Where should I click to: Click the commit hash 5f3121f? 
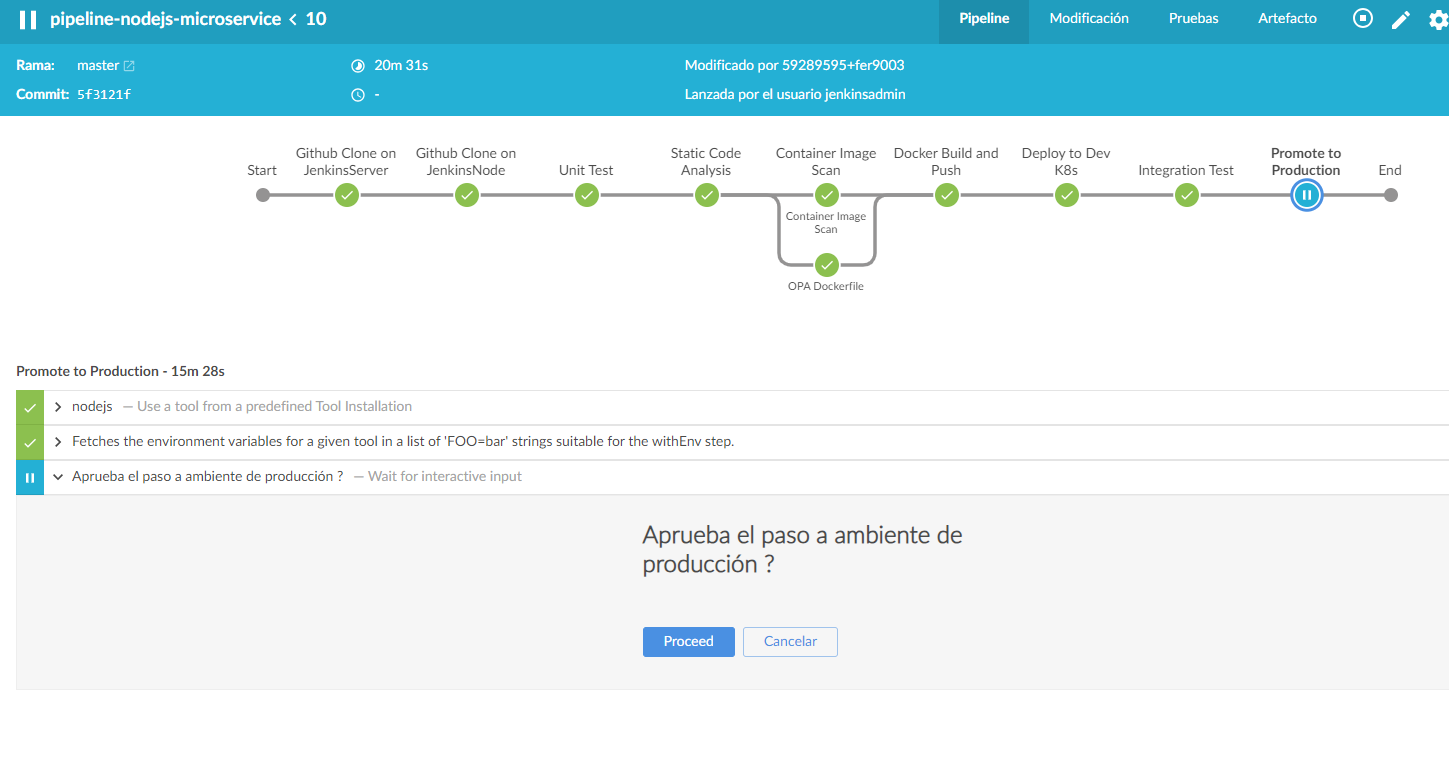click(104, 95)
